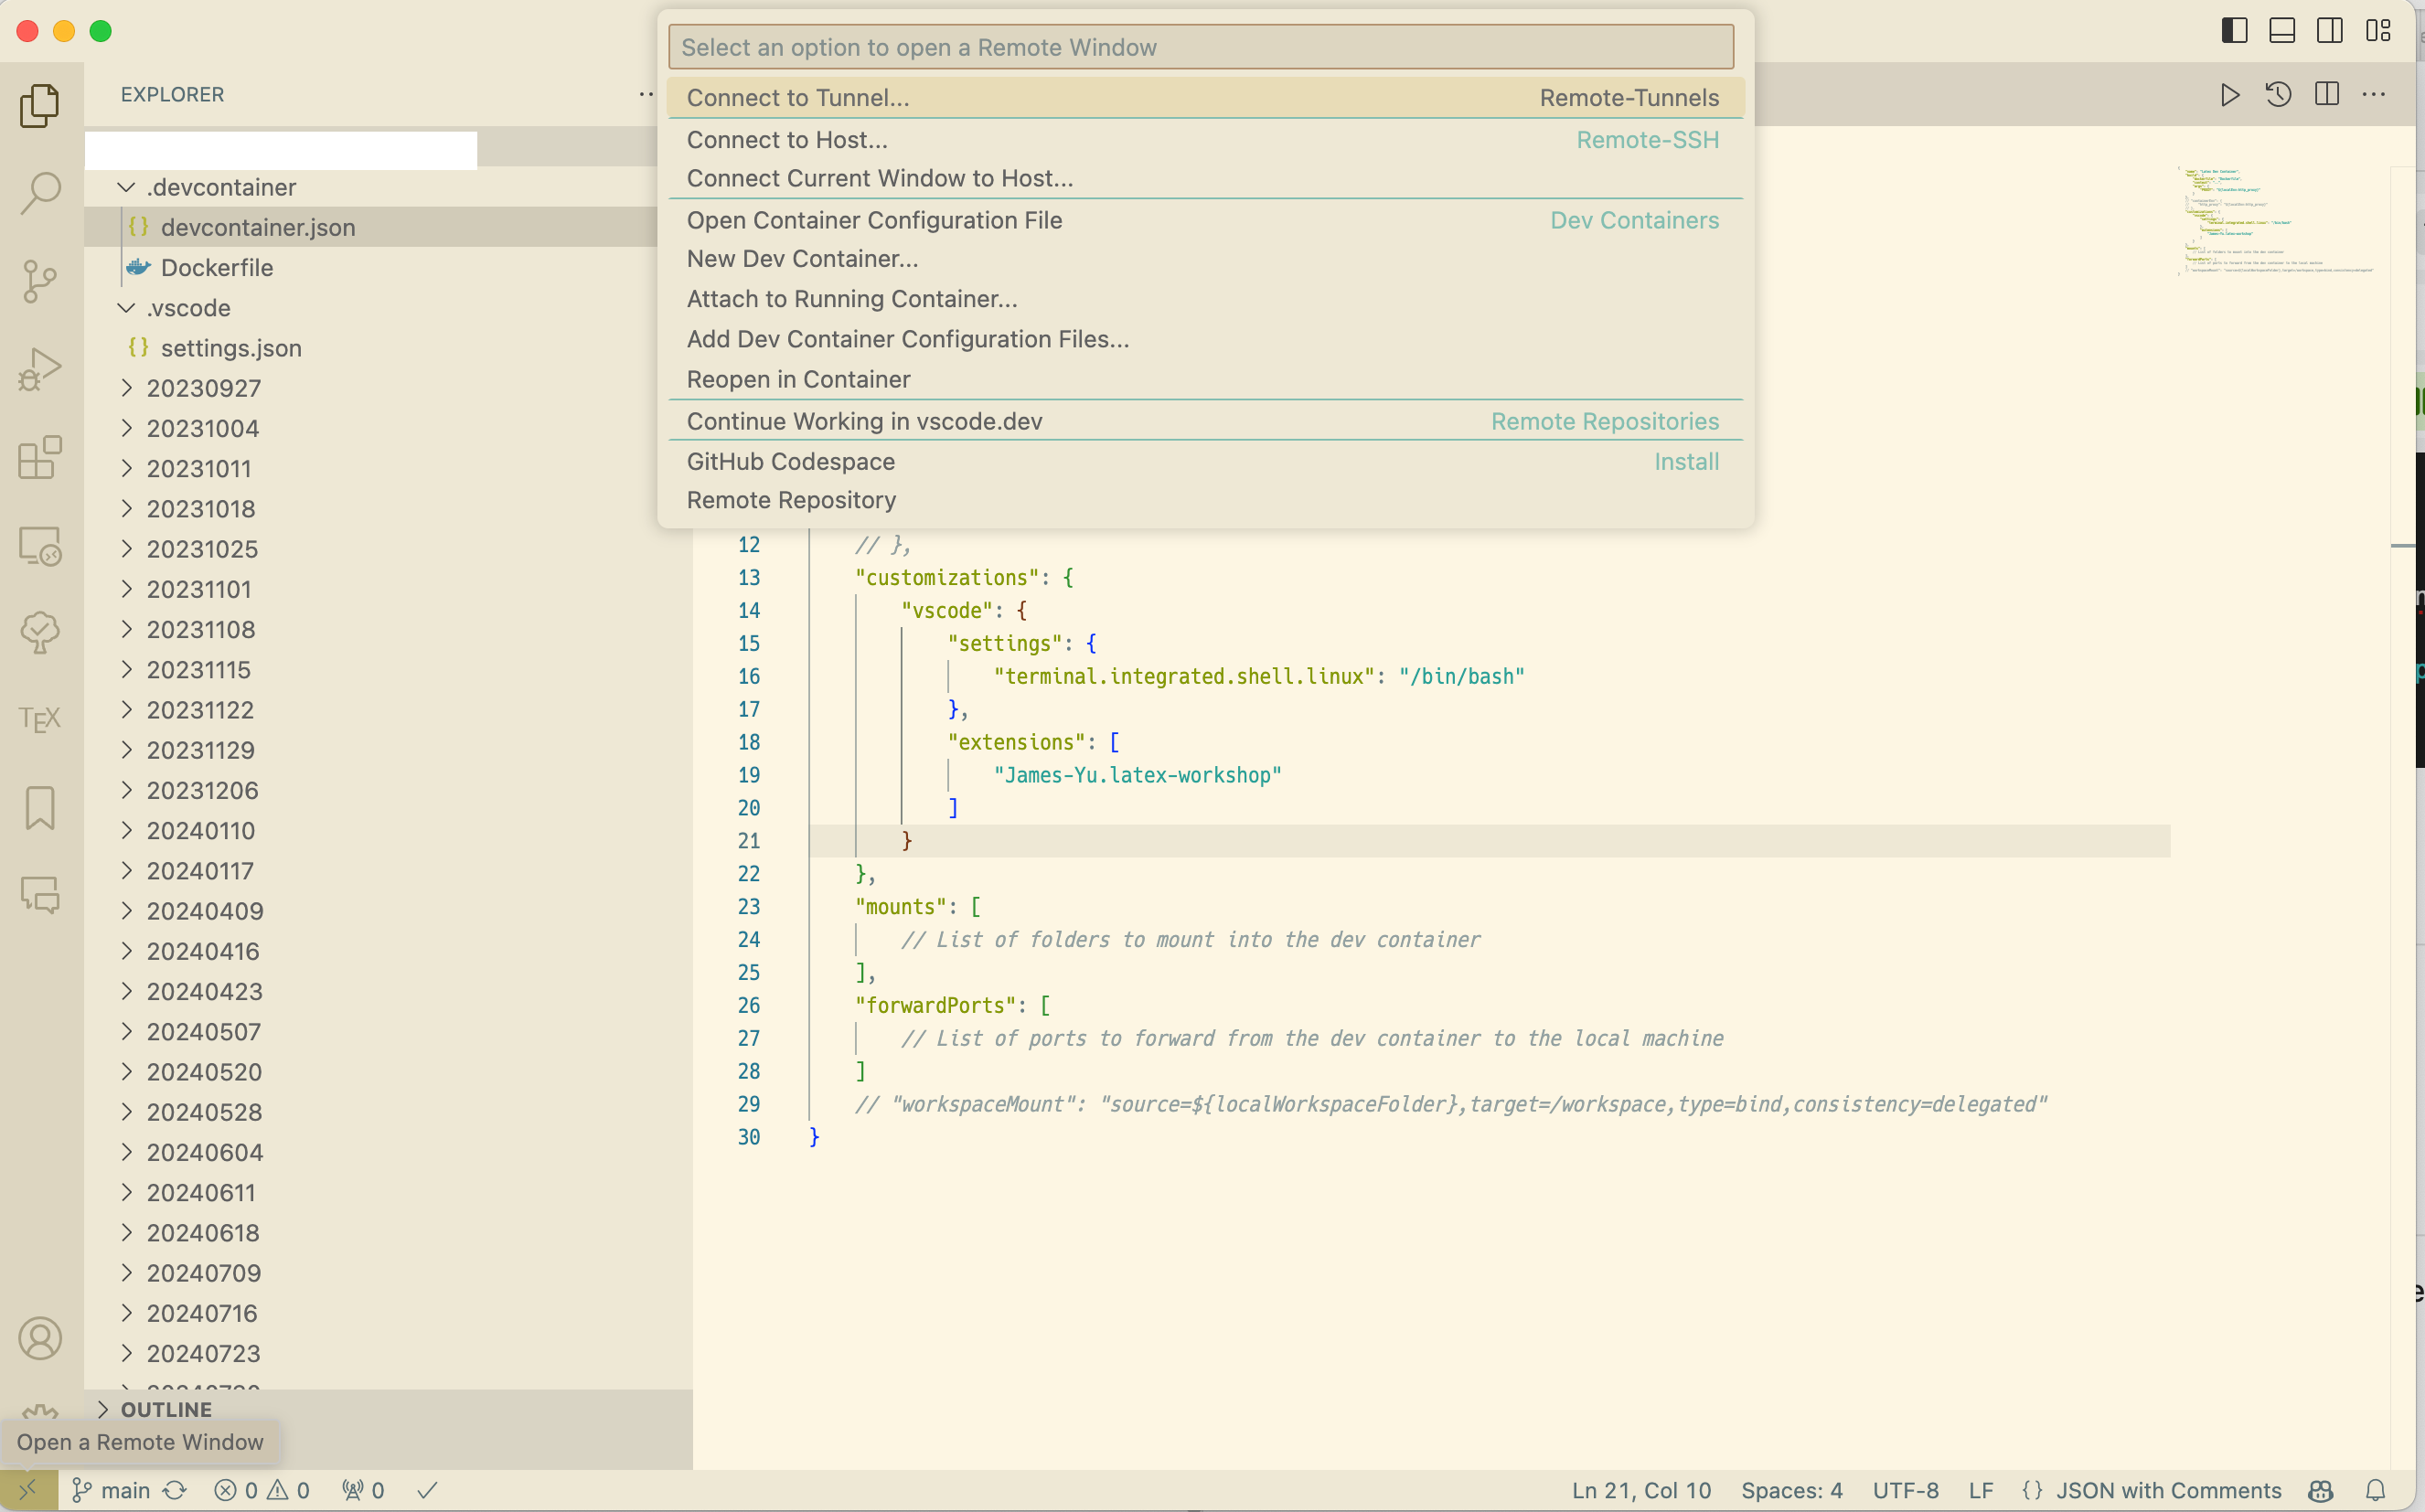Click the Search icon in activity bar
This screenshot has height=1512, width=2425.
[40, 193]
